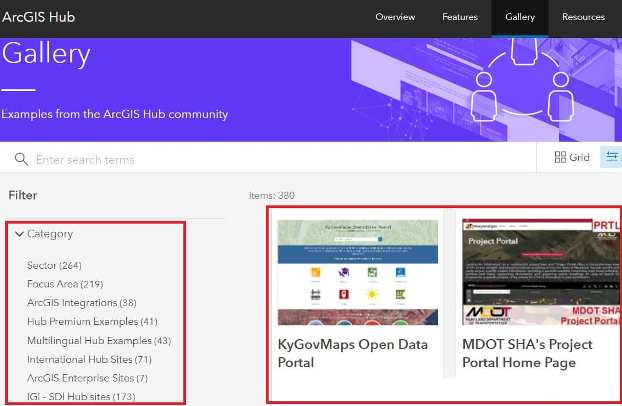Toggle the filter panel icon
622x406 pixels.
coord(611,157)
